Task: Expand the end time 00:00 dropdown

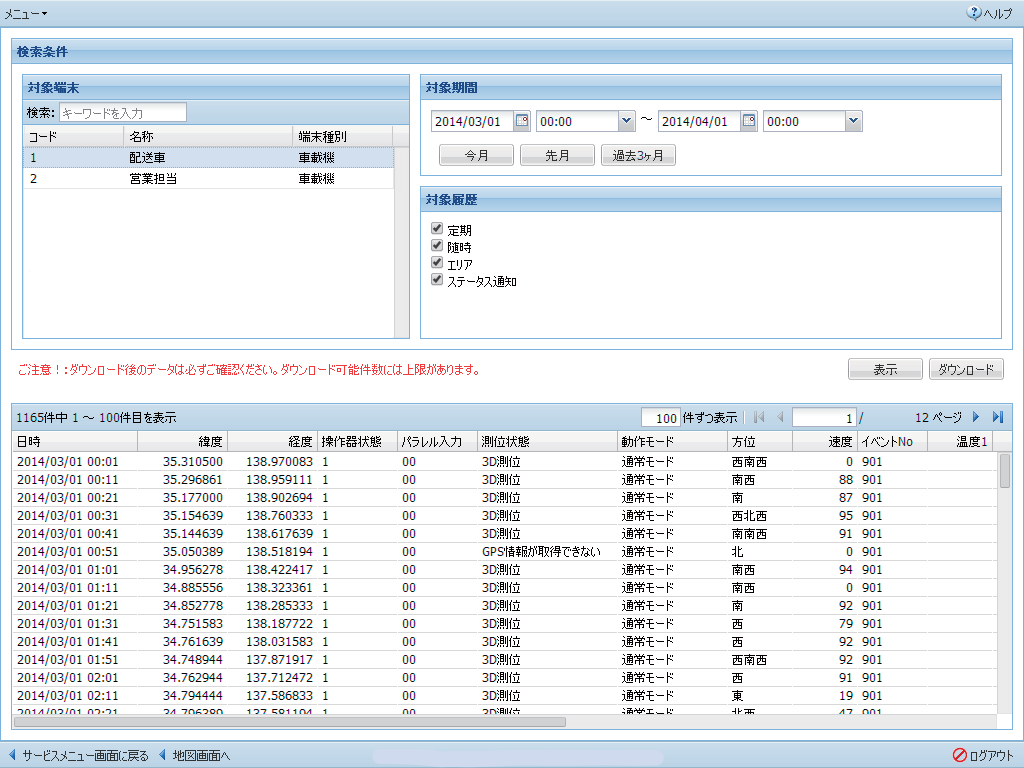Action: [854, 121]
